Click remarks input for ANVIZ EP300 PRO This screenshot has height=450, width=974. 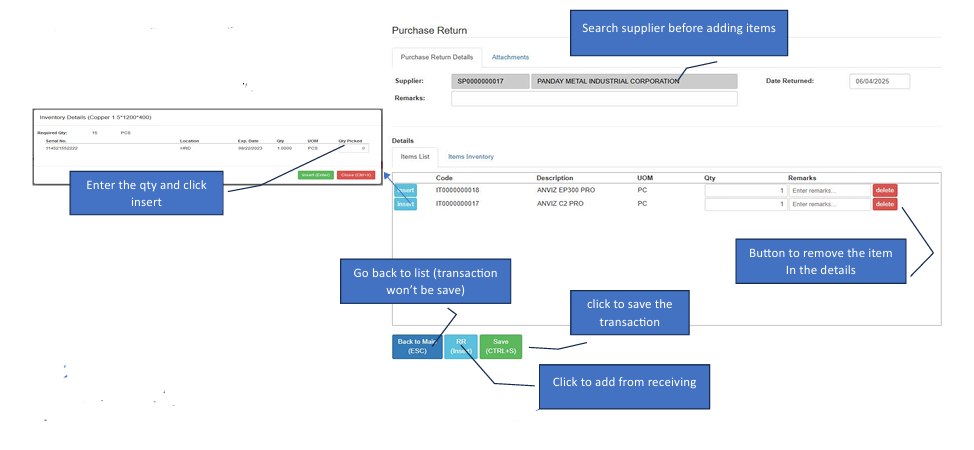tap(828, 190)
